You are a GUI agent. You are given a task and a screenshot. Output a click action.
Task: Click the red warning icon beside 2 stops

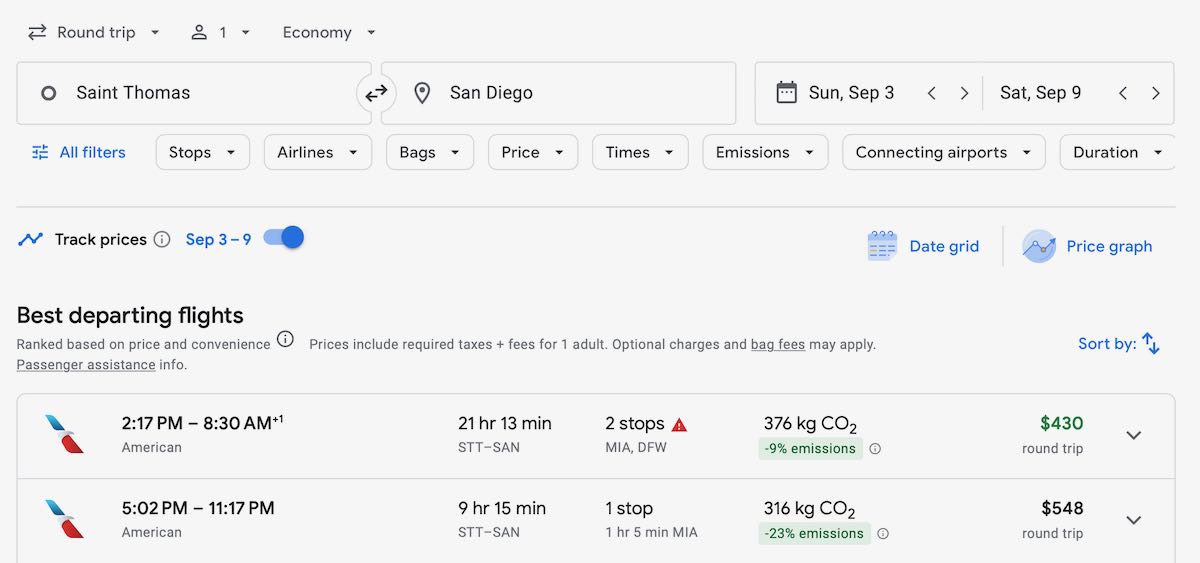(x=680, y=424)
